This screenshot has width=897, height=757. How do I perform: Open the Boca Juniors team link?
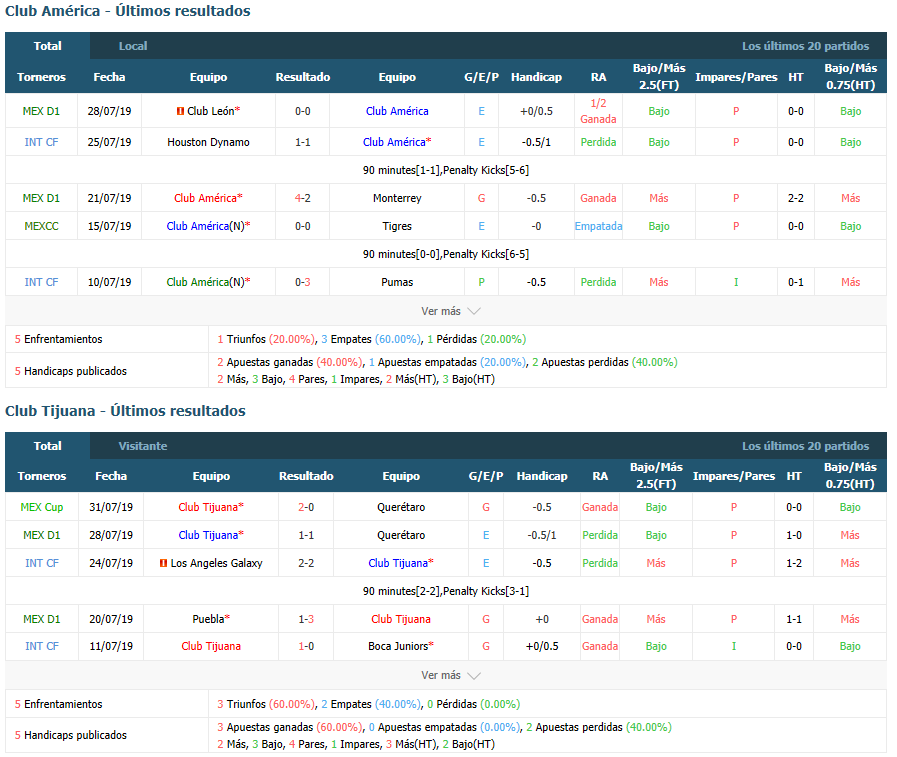coord(398,646)
